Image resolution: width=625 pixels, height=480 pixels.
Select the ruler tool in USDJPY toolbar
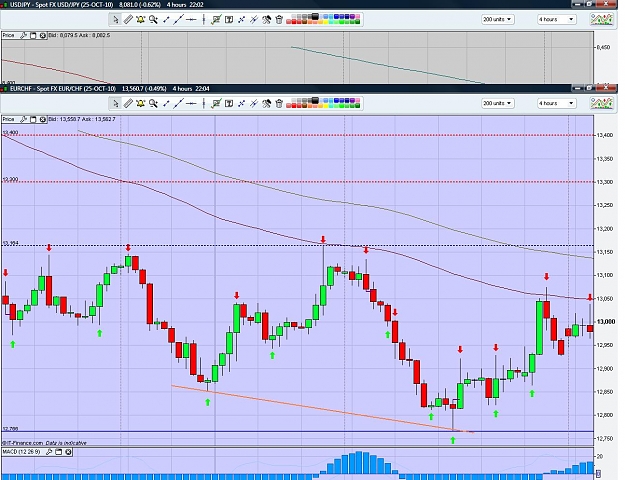click(x=128, y=20)
